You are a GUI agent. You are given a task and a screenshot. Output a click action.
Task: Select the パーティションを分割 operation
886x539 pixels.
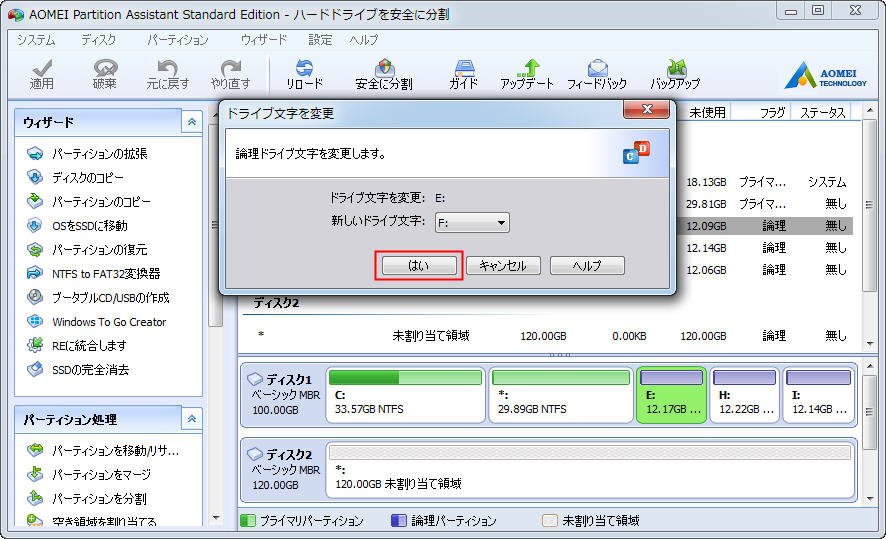[x=86, y=499]
